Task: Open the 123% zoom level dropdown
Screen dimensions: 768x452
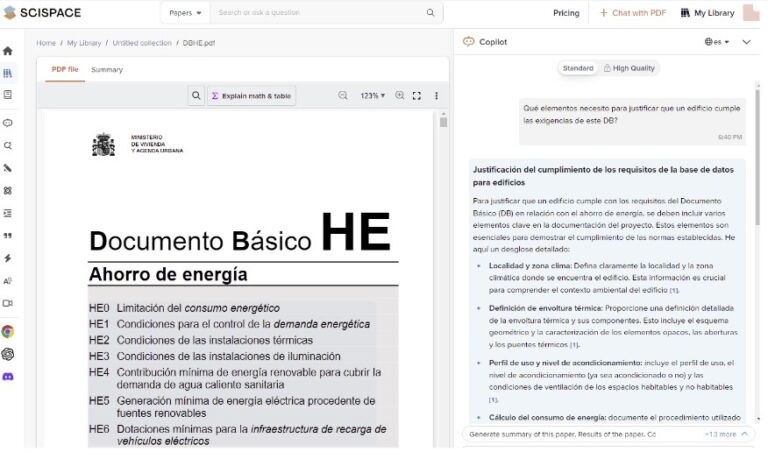Action: (373, 95)
